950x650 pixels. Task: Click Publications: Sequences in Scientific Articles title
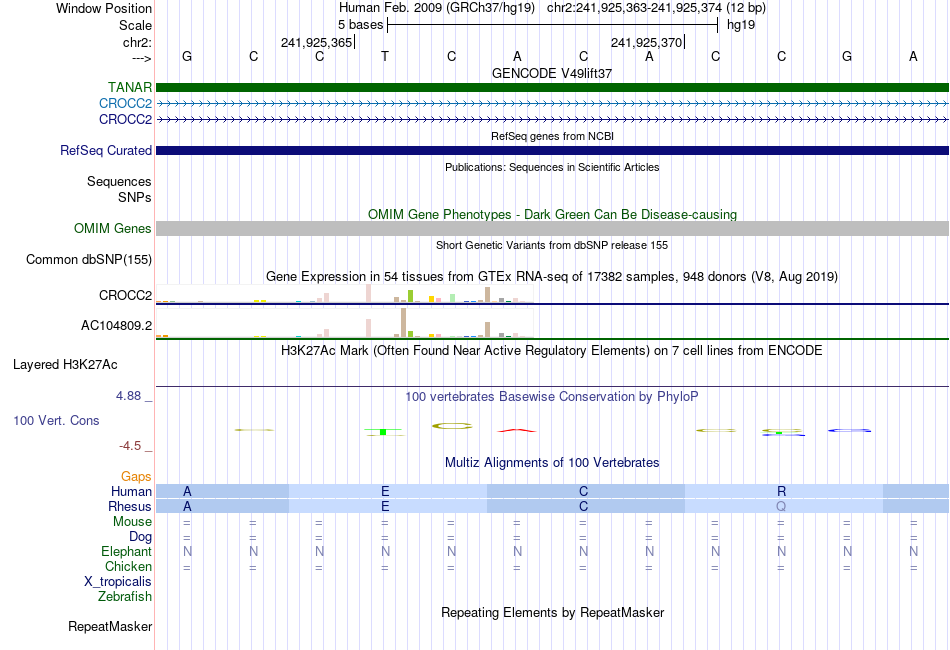(x=552, y=167)
